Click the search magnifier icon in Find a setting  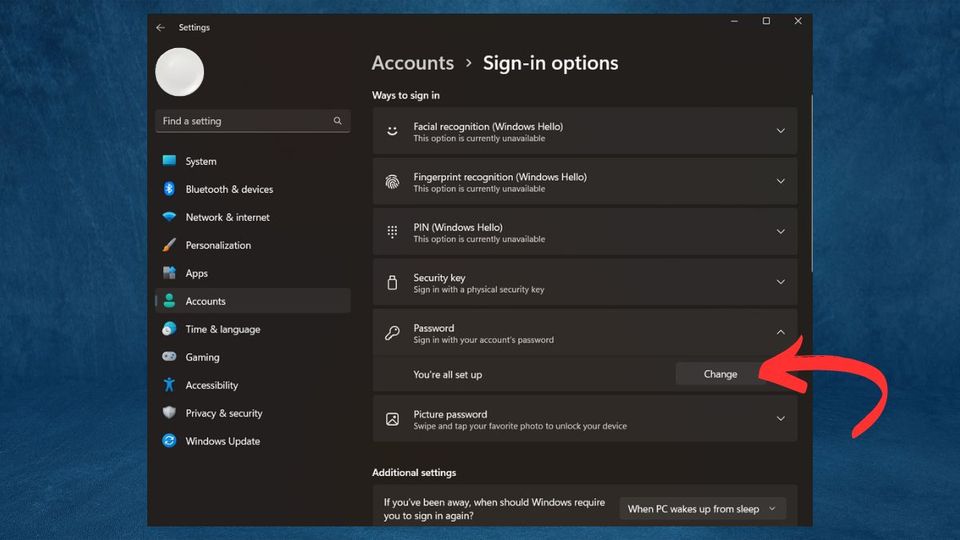337,121
